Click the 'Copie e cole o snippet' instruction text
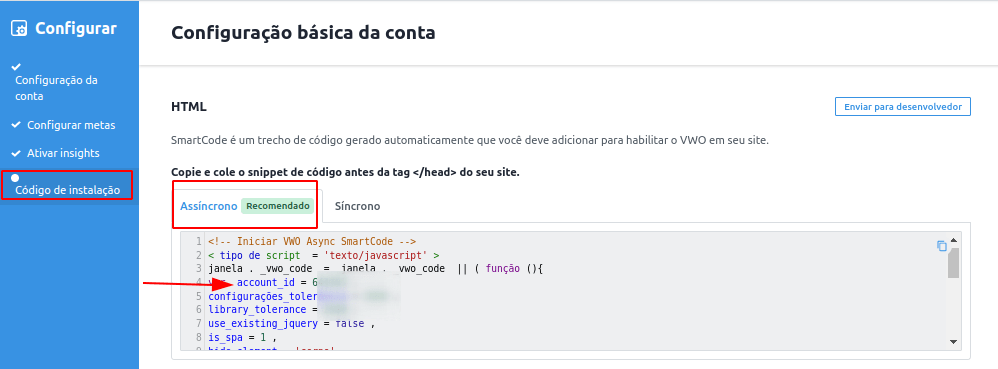Screen dimensions: 998x369 pyautogui.click(x=346, y=172)
